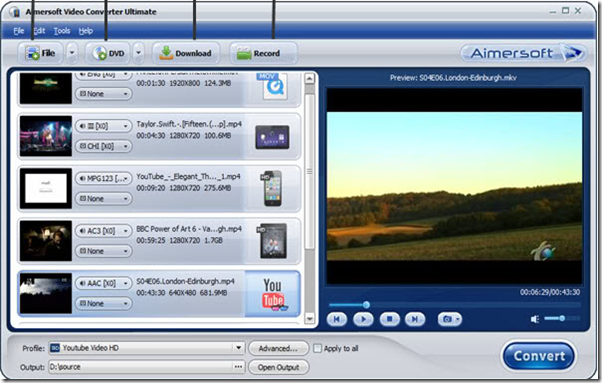Click the Add File toolbar button
Viewport: 602px width, 383px height.
click(40, 53)
